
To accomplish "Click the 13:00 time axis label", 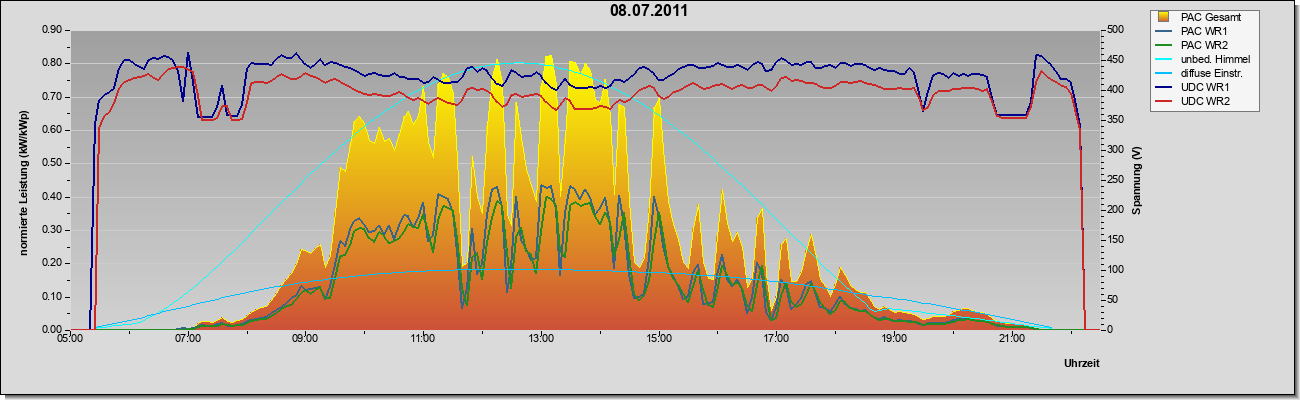I will point(541,340).
